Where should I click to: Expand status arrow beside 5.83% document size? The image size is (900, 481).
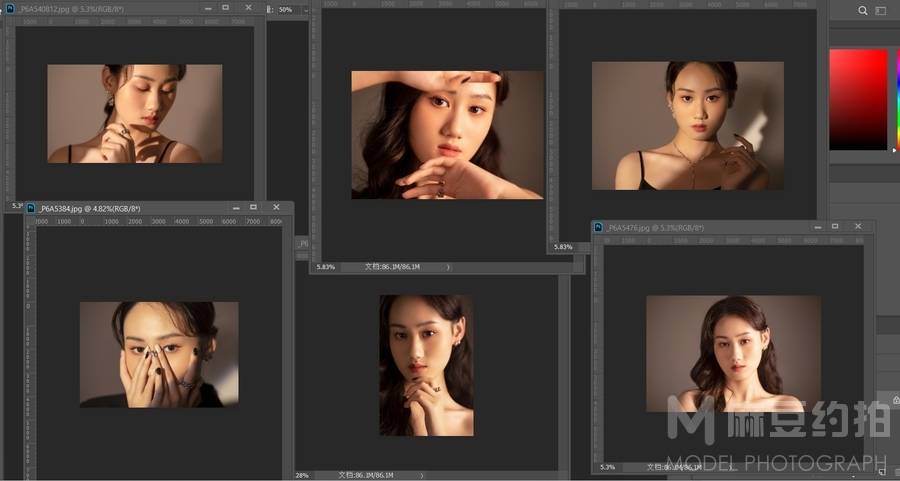[448, 267]
